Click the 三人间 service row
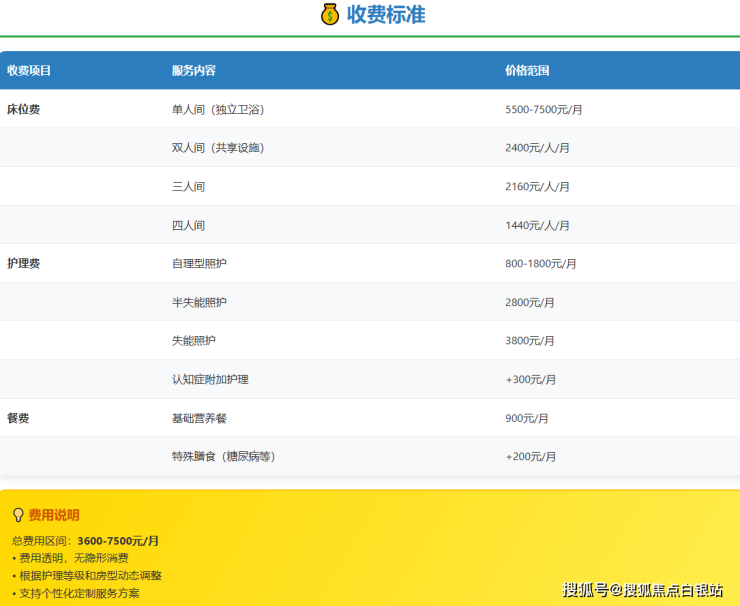This screenshot has width=740, height=606. (188, 187)
